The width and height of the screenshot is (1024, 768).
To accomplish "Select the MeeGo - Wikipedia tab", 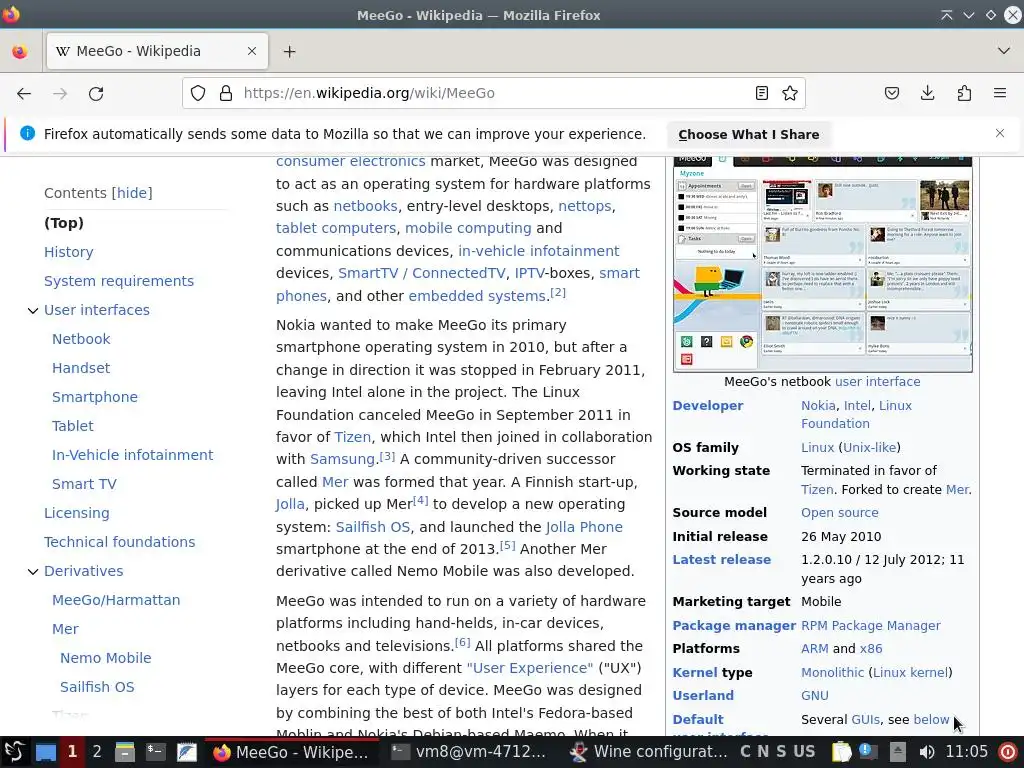I will point(157,51).
